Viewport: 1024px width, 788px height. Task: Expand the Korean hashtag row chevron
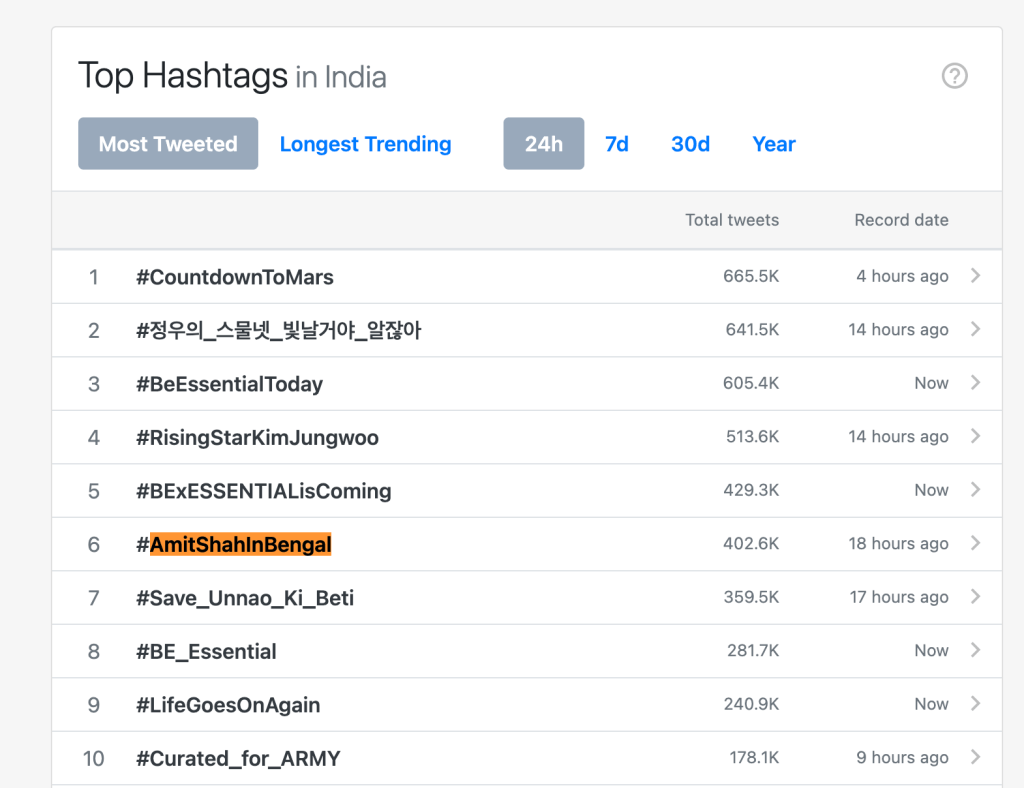click(x=975, y=329)
